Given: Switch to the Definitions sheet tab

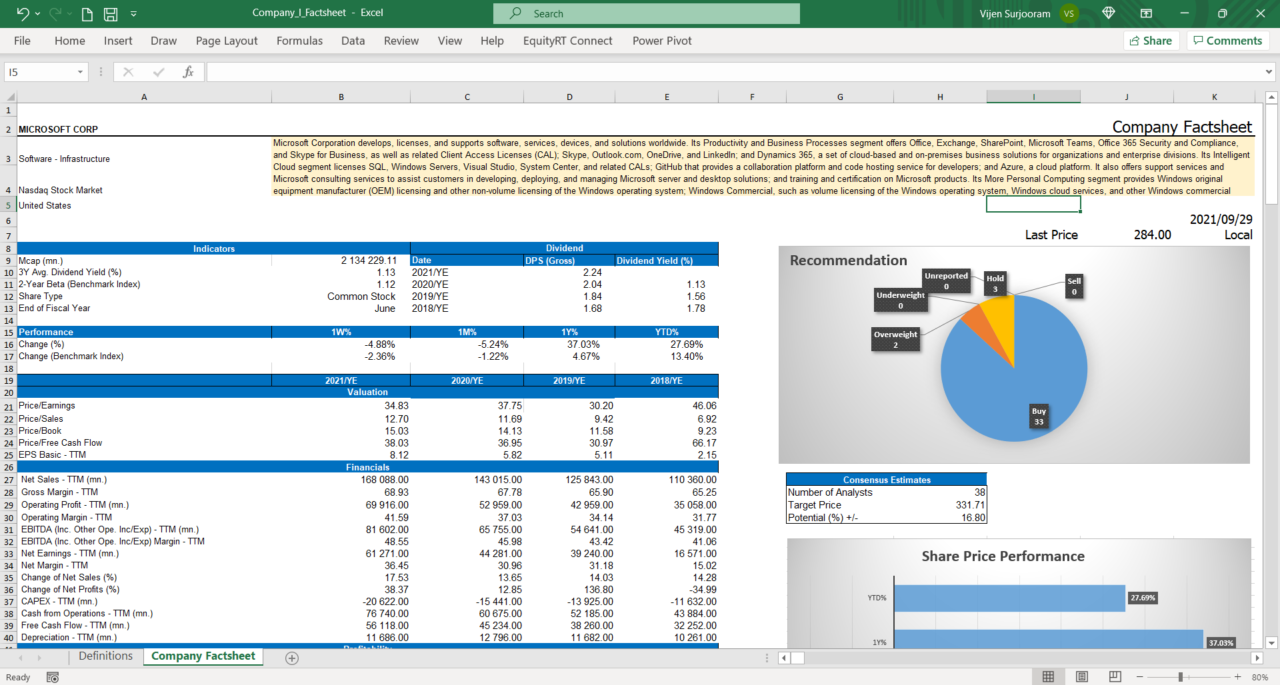Looking at the screenshot, I should 104,656.
